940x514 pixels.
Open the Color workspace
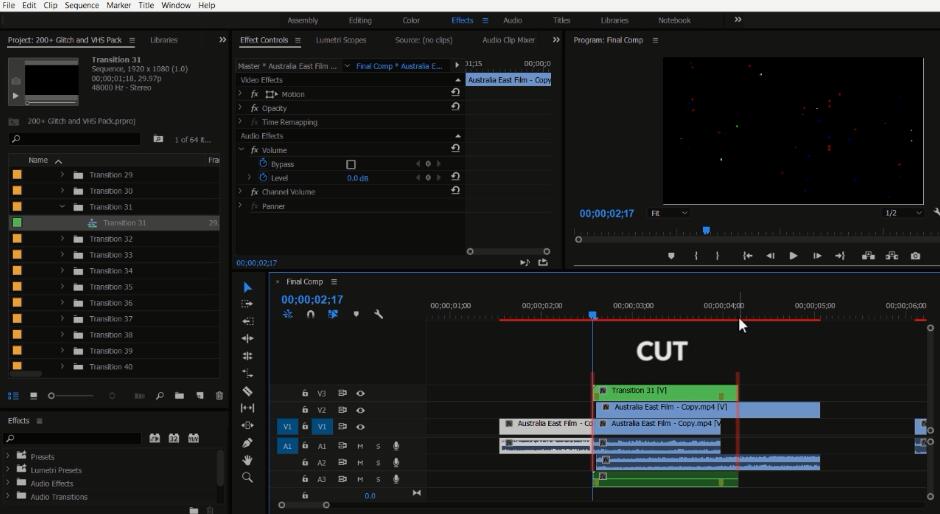click(x=411, y=20)
